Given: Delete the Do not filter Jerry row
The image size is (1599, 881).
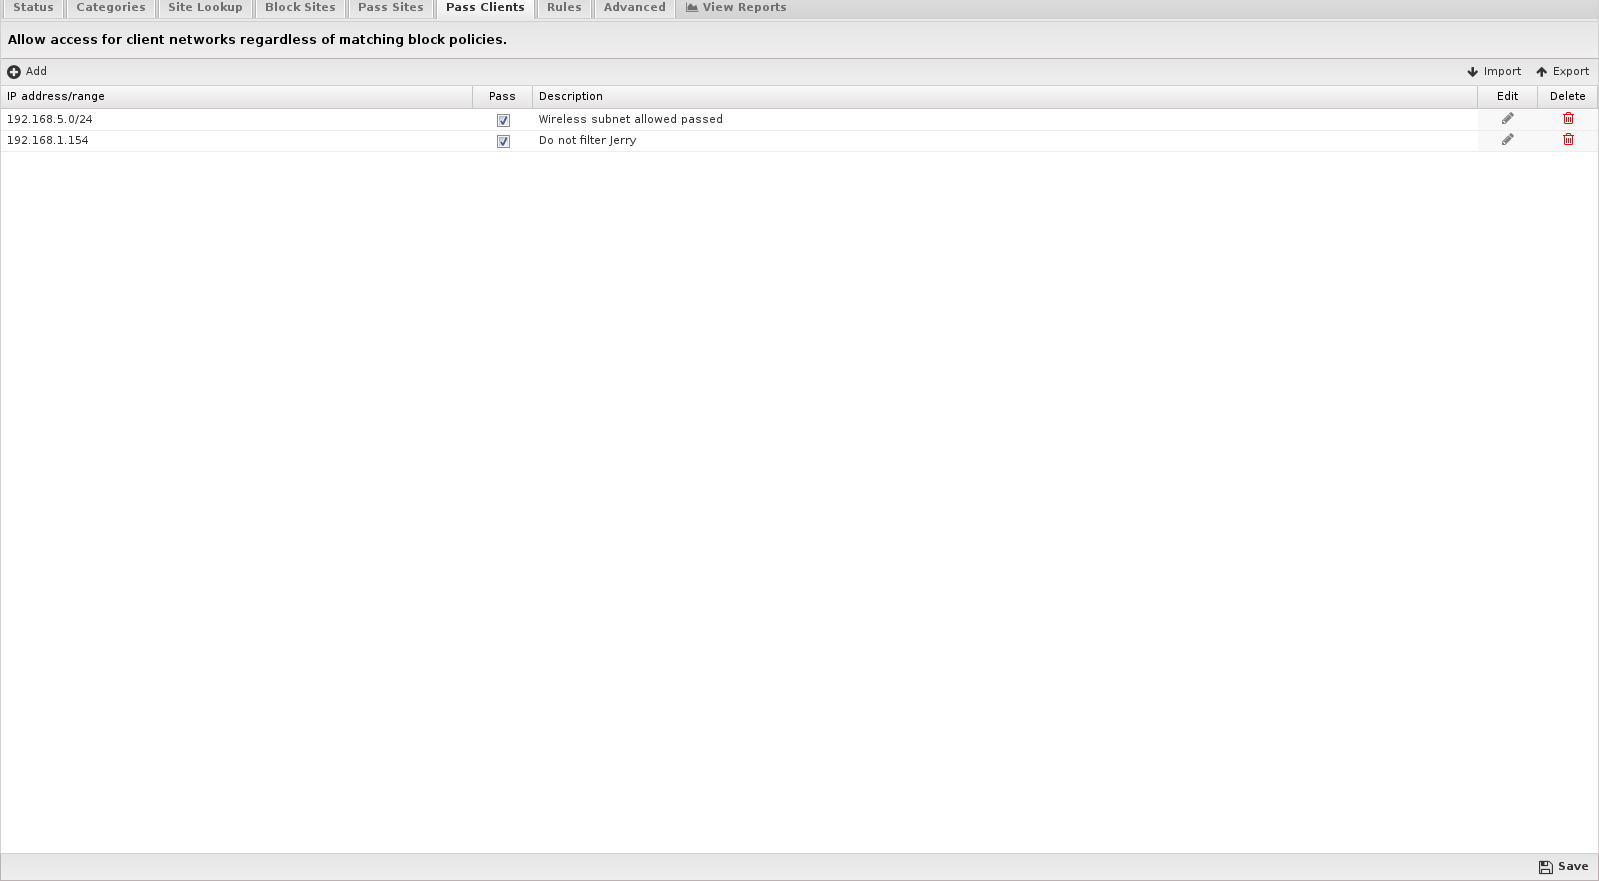Looking at the screenshot, I should (x=1568, y=140).
